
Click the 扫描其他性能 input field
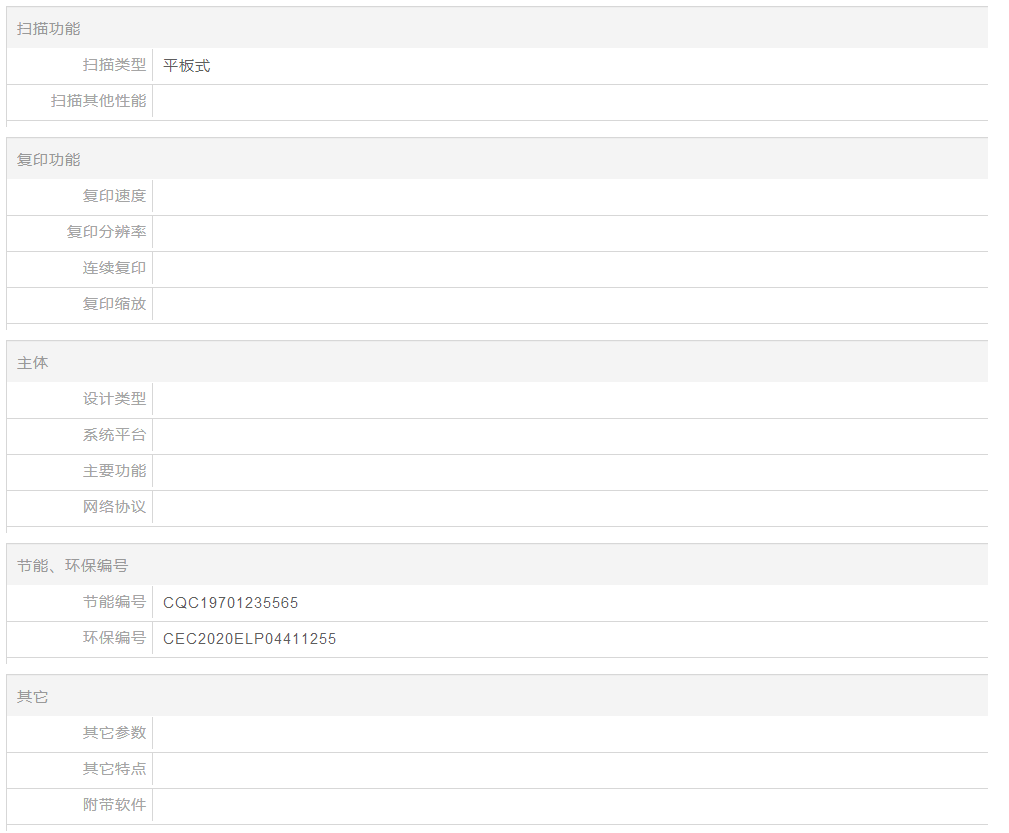(569, 102)
